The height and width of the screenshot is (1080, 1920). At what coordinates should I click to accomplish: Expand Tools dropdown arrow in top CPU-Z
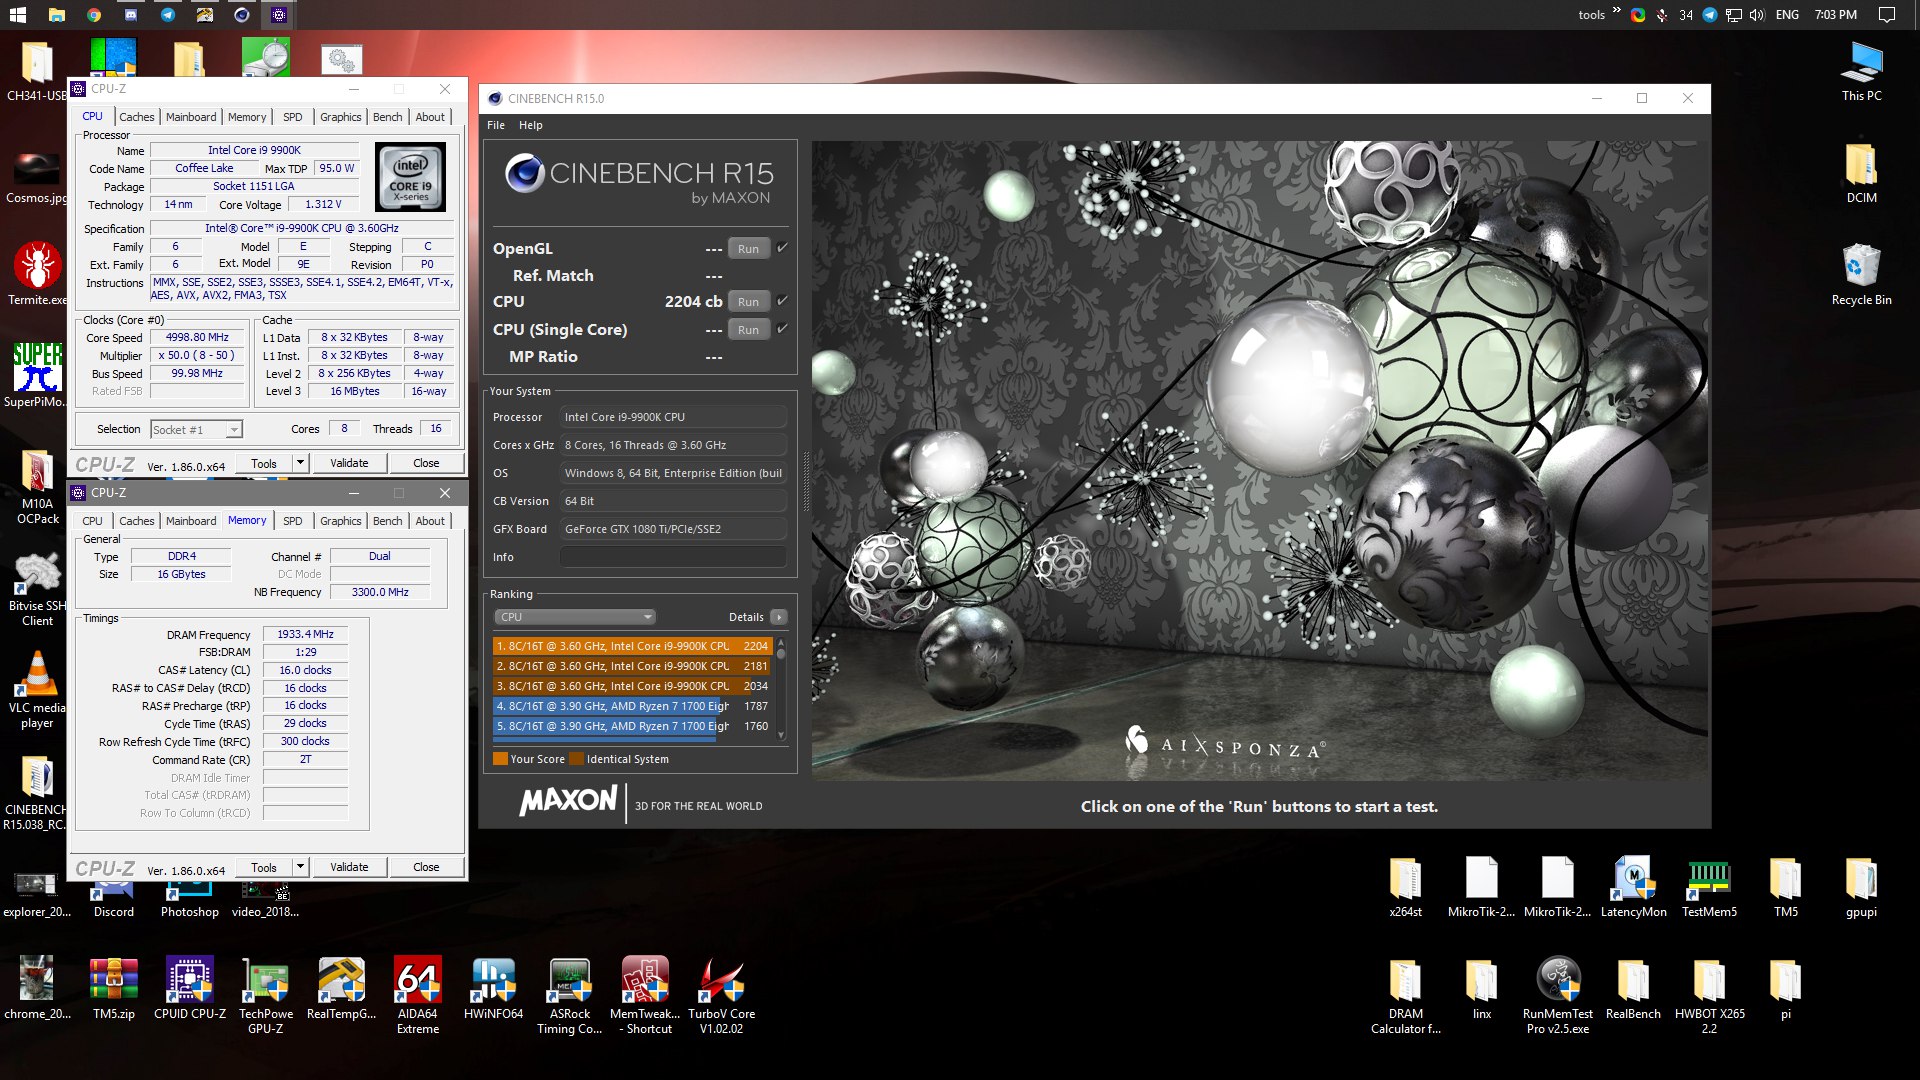click(300, 463)
